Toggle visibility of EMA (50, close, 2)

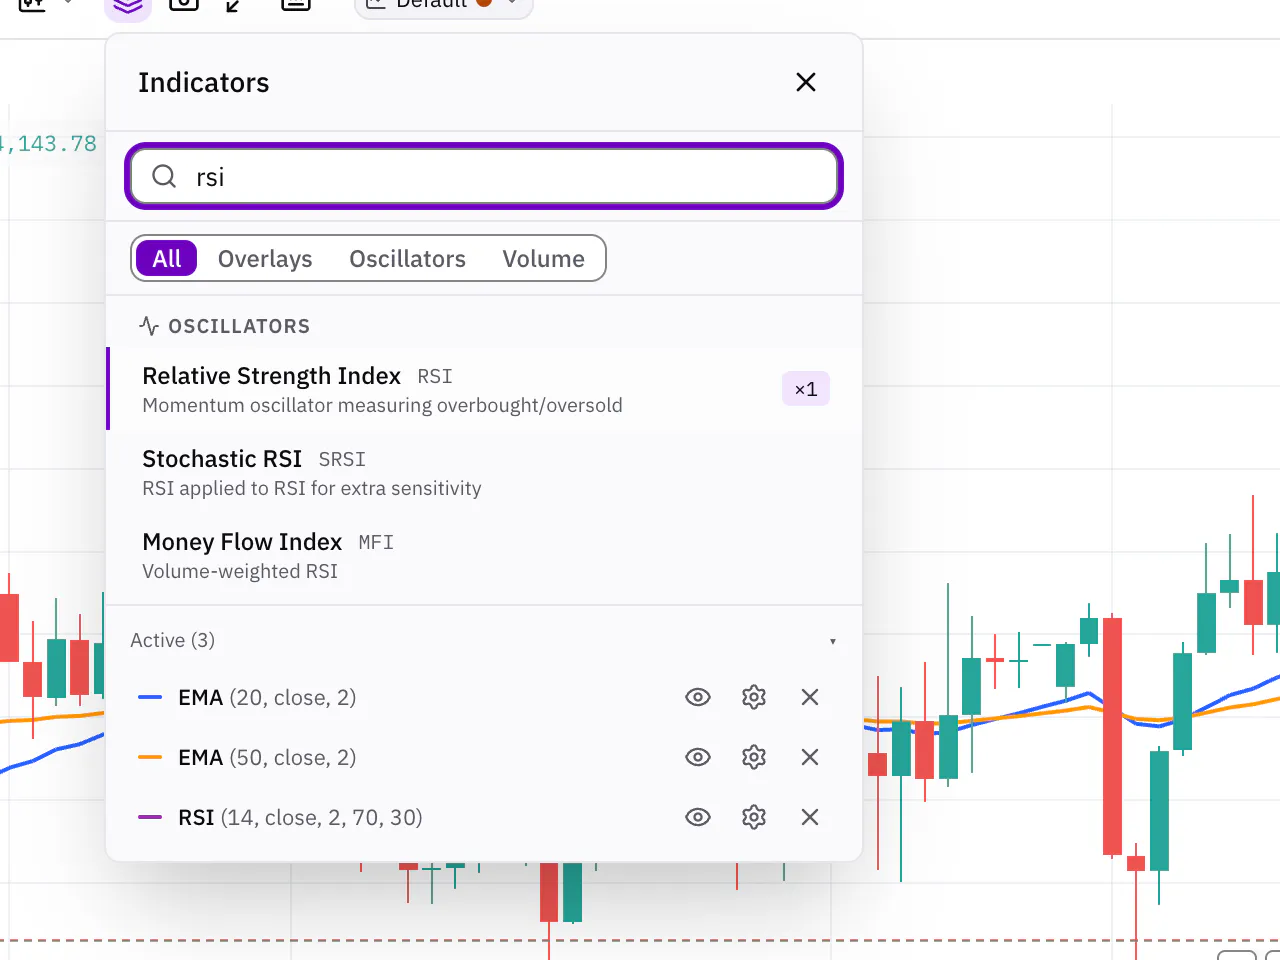(698, 757)
